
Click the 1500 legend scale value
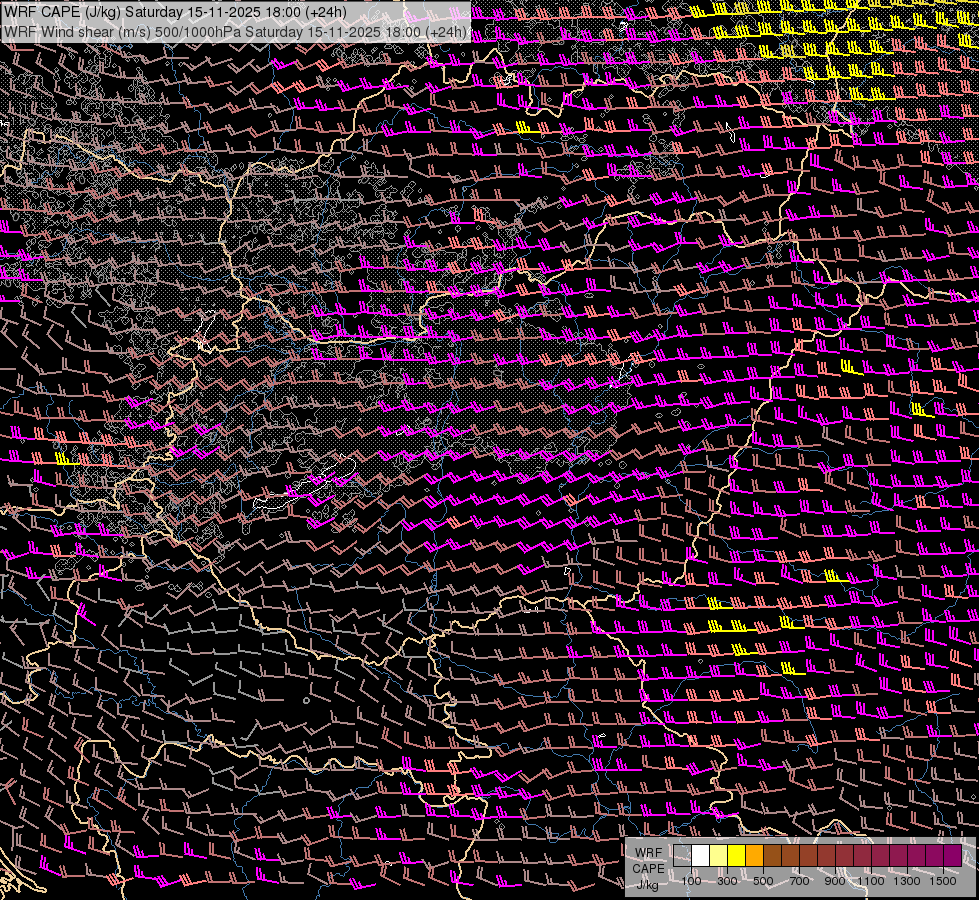click(x=943, y=881)
